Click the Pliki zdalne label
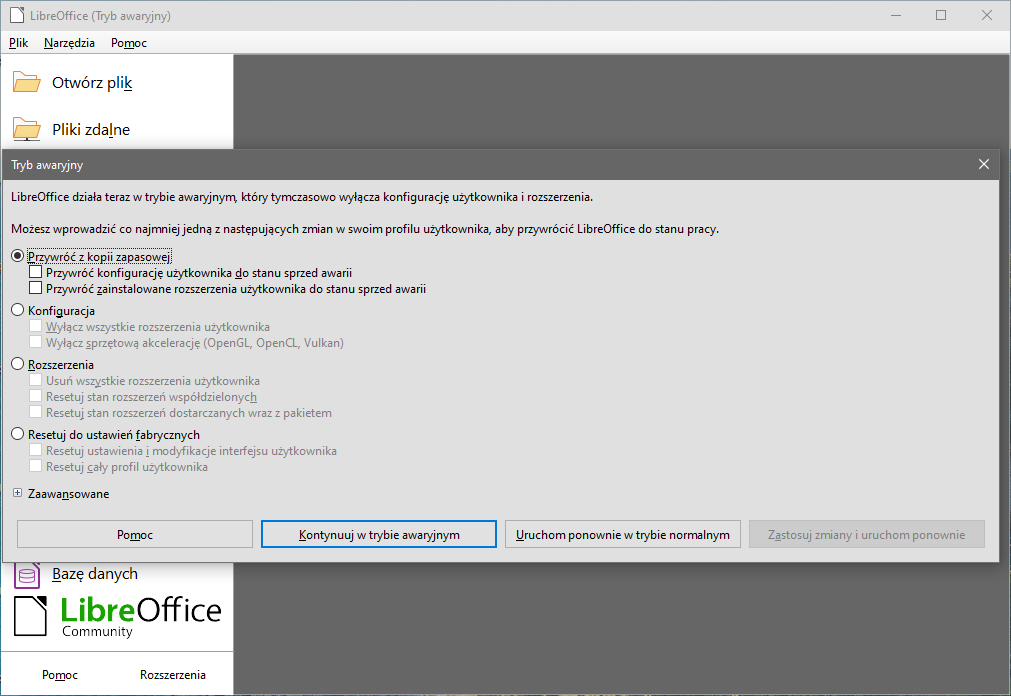Viewport: 1011px width, 696px height. [x=91, y=129]
